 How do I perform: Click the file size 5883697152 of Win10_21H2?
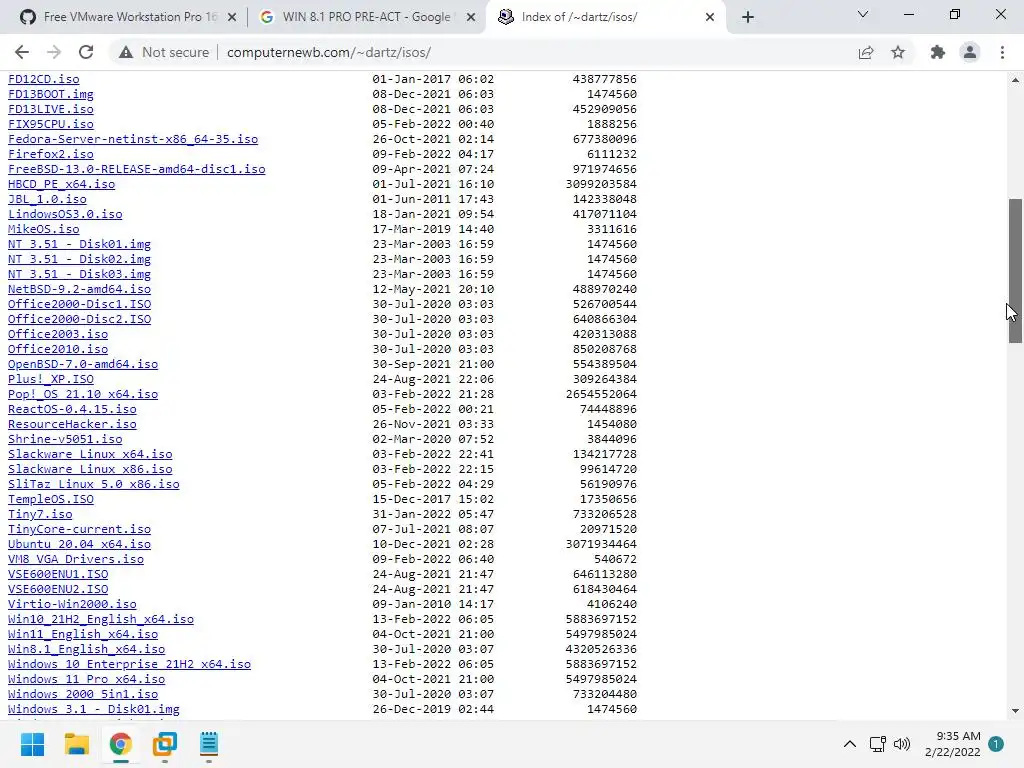(601, 620)
